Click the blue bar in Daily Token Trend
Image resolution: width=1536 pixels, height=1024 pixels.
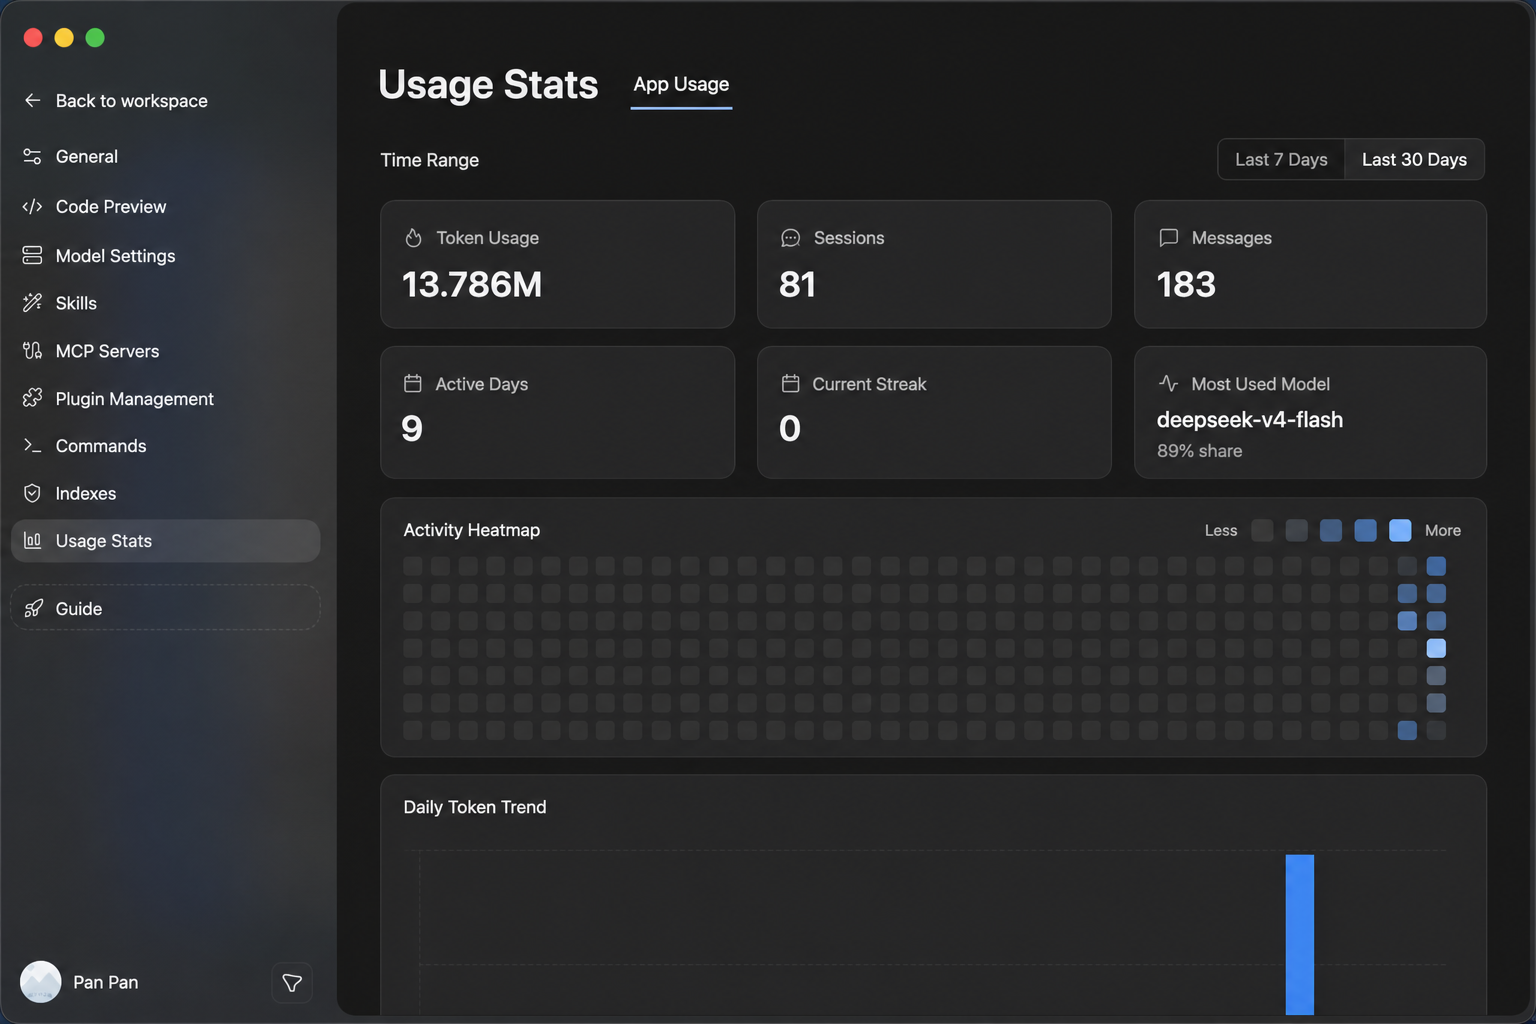[x=1300, y=934]
